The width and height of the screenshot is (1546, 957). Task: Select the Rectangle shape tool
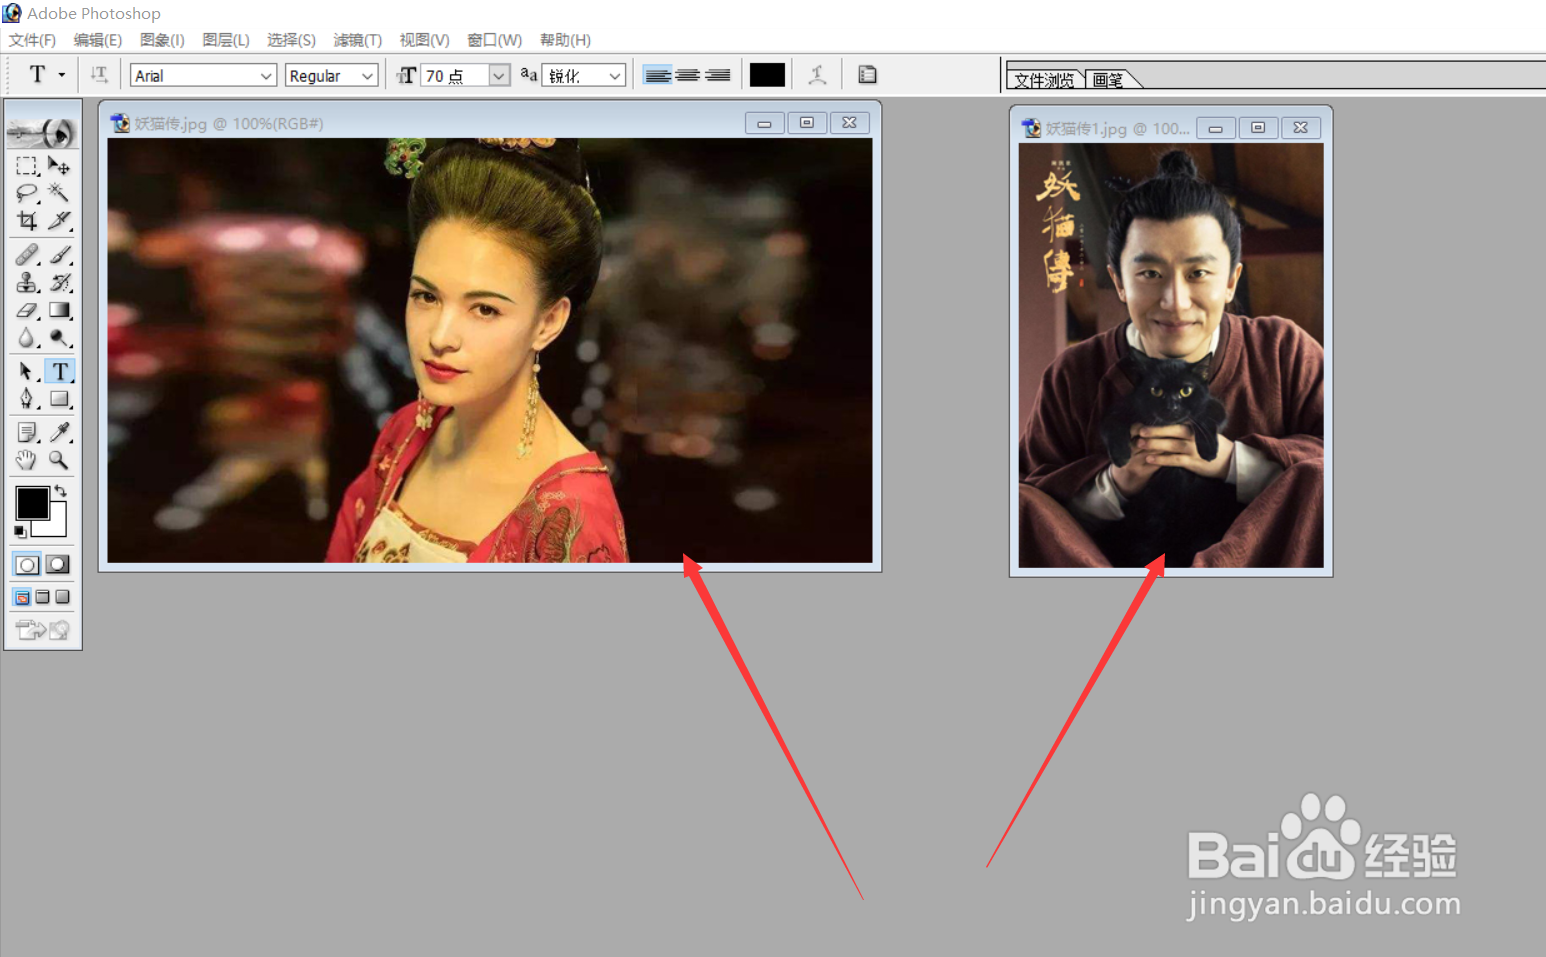pos(59,399)
